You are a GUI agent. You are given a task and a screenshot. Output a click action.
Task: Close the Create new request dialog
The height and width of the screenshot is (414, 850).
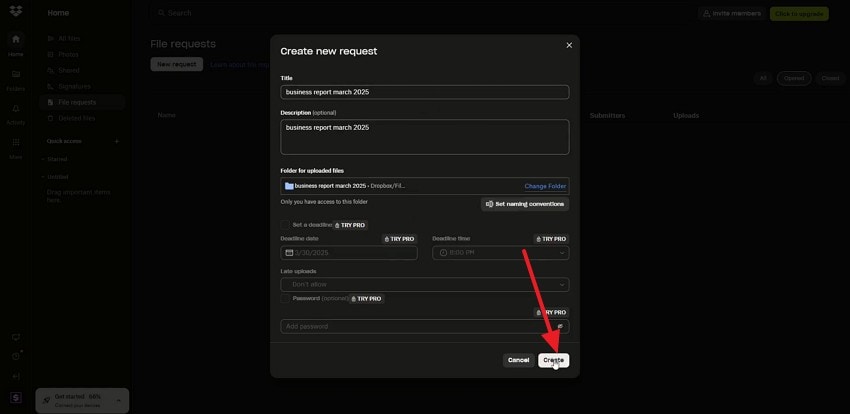click(569, 46)
